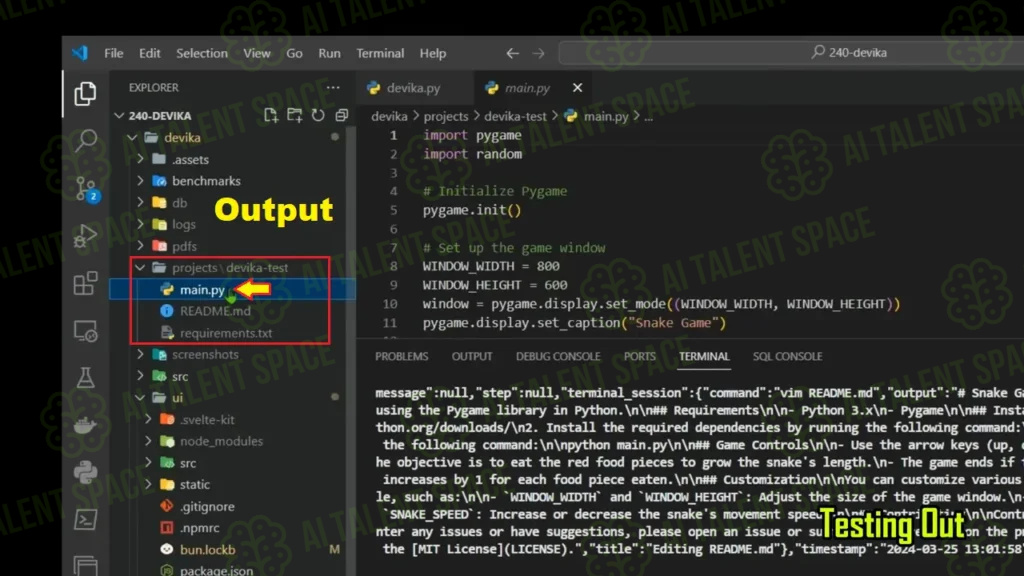Expand the benchmarks folder
The height and width of the screenshot is (576, 1024).
pyautogui.click(x=140, y=181)
